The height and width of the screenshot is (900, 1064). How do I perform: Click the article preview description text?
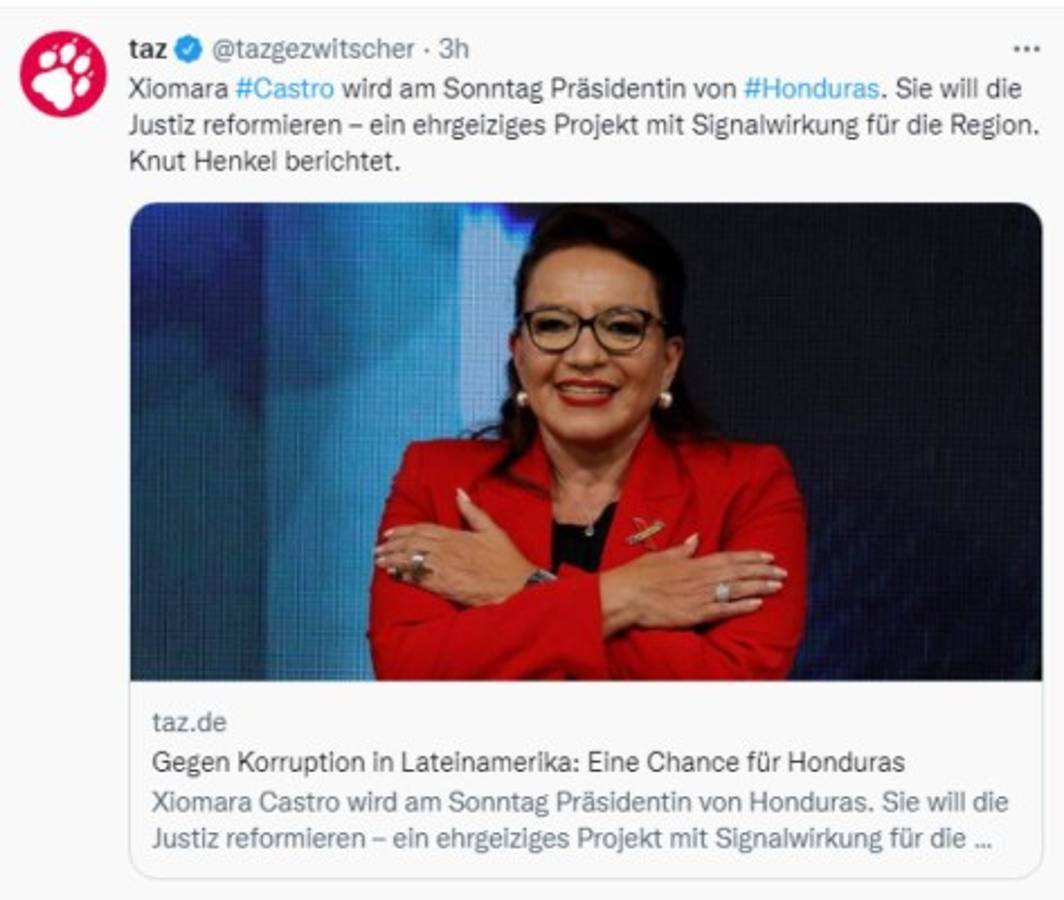point(580,820)
